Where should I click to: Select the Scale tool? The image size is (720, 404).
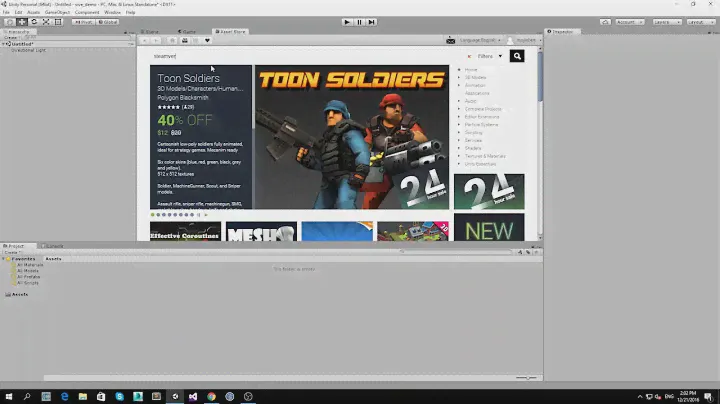coord(45,21)
